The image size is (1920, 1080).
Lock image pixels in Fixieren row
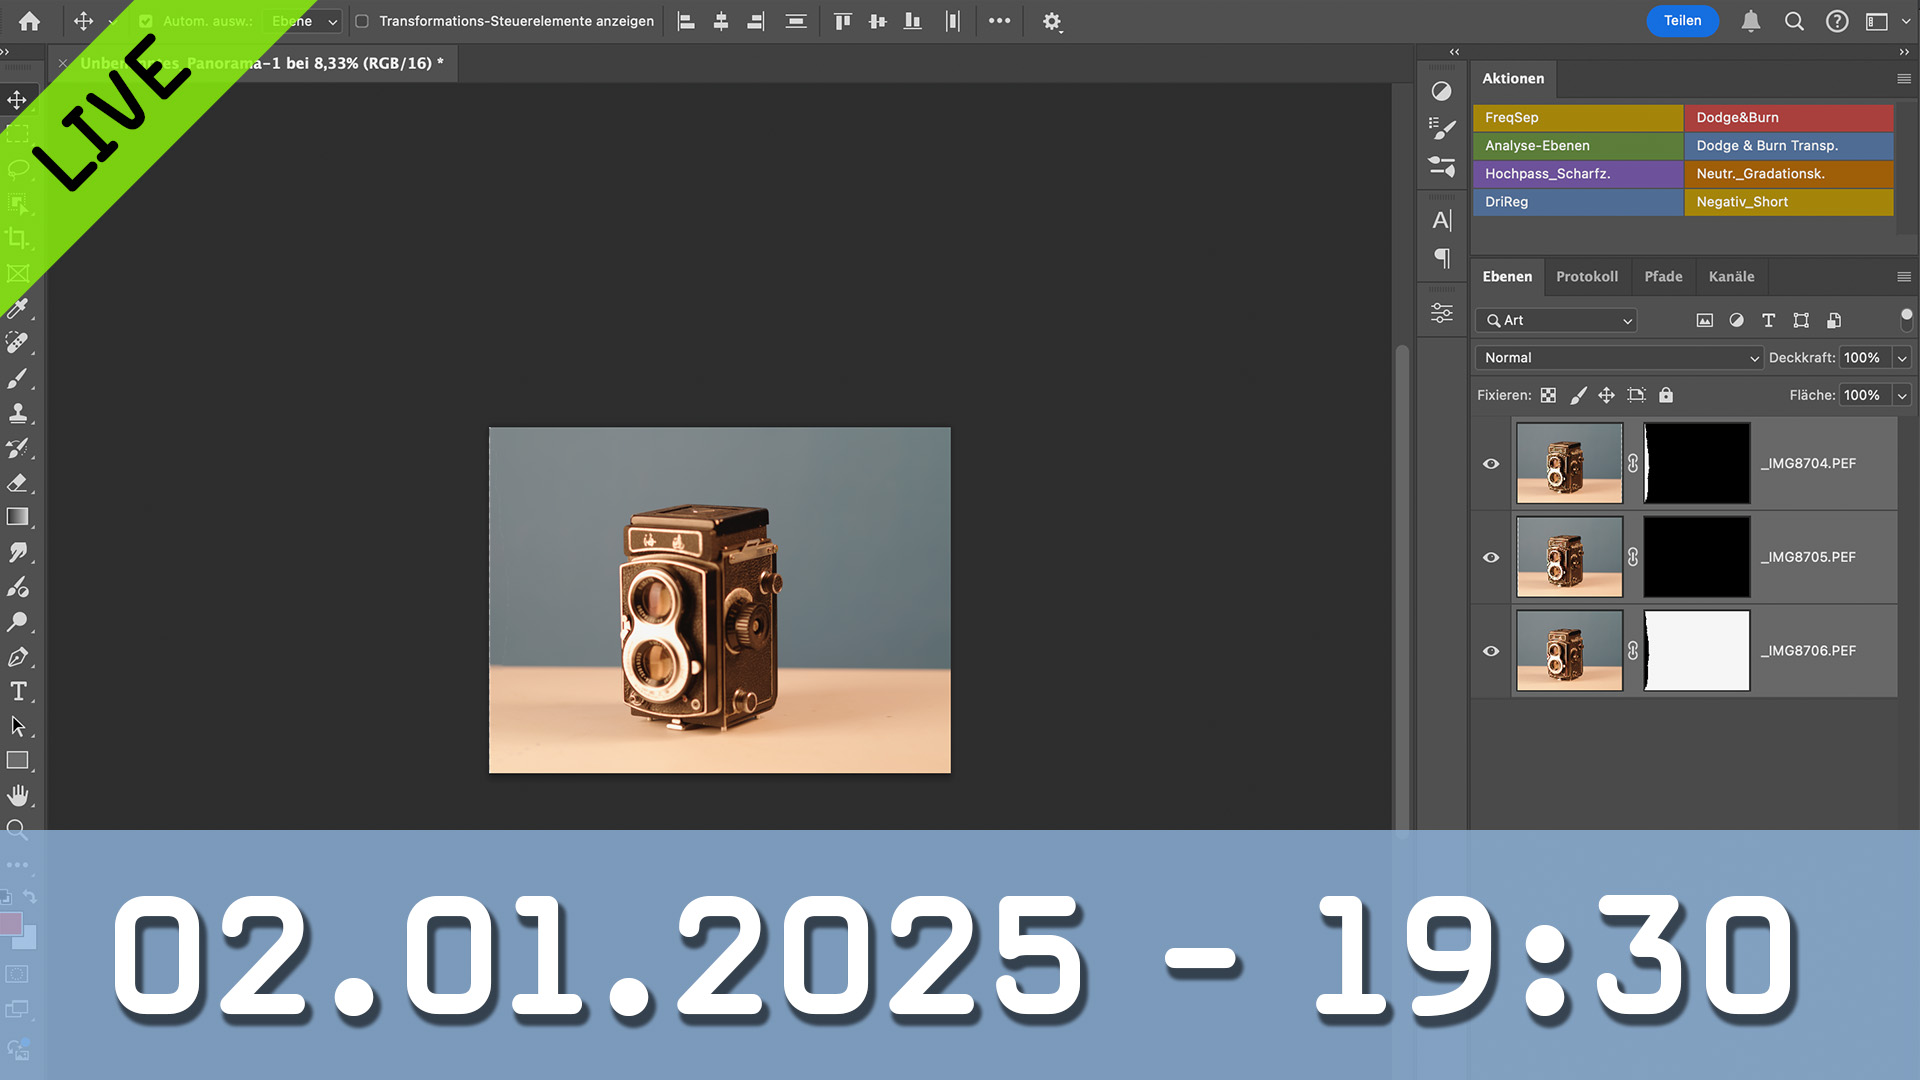(x=1578, y=396)
